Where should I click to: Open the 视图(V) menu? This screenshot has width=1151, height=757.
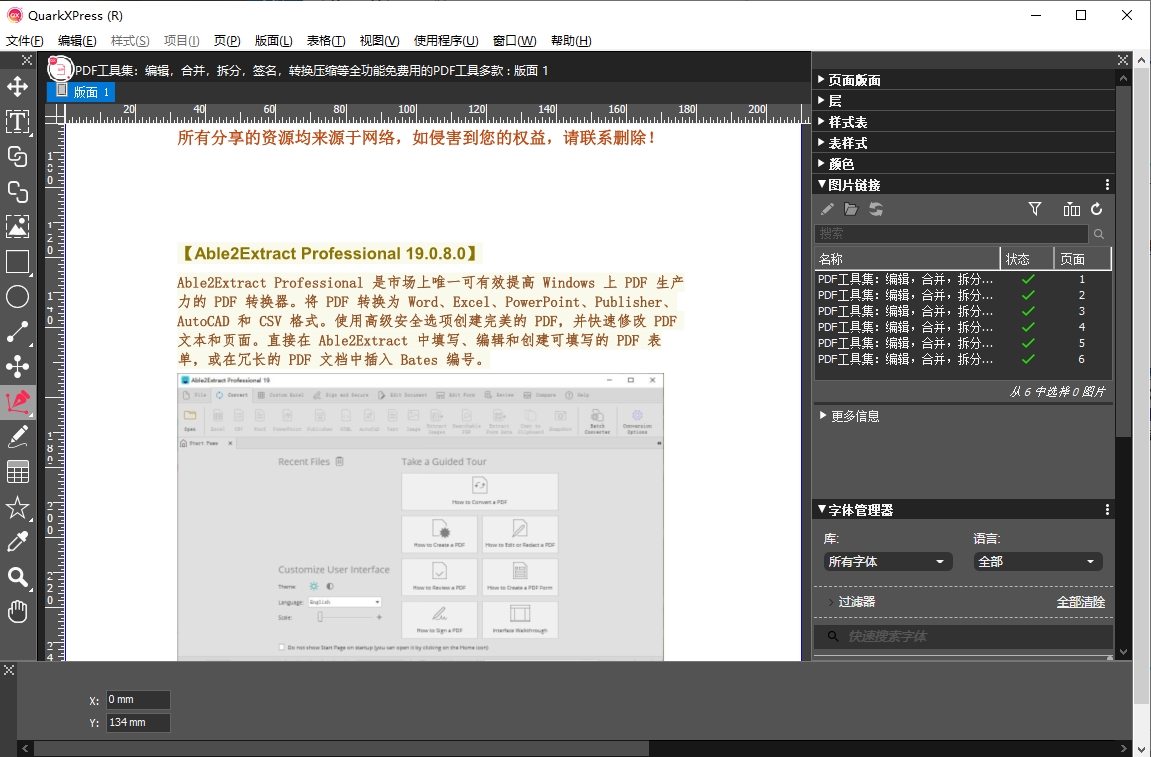coord(380,40)
